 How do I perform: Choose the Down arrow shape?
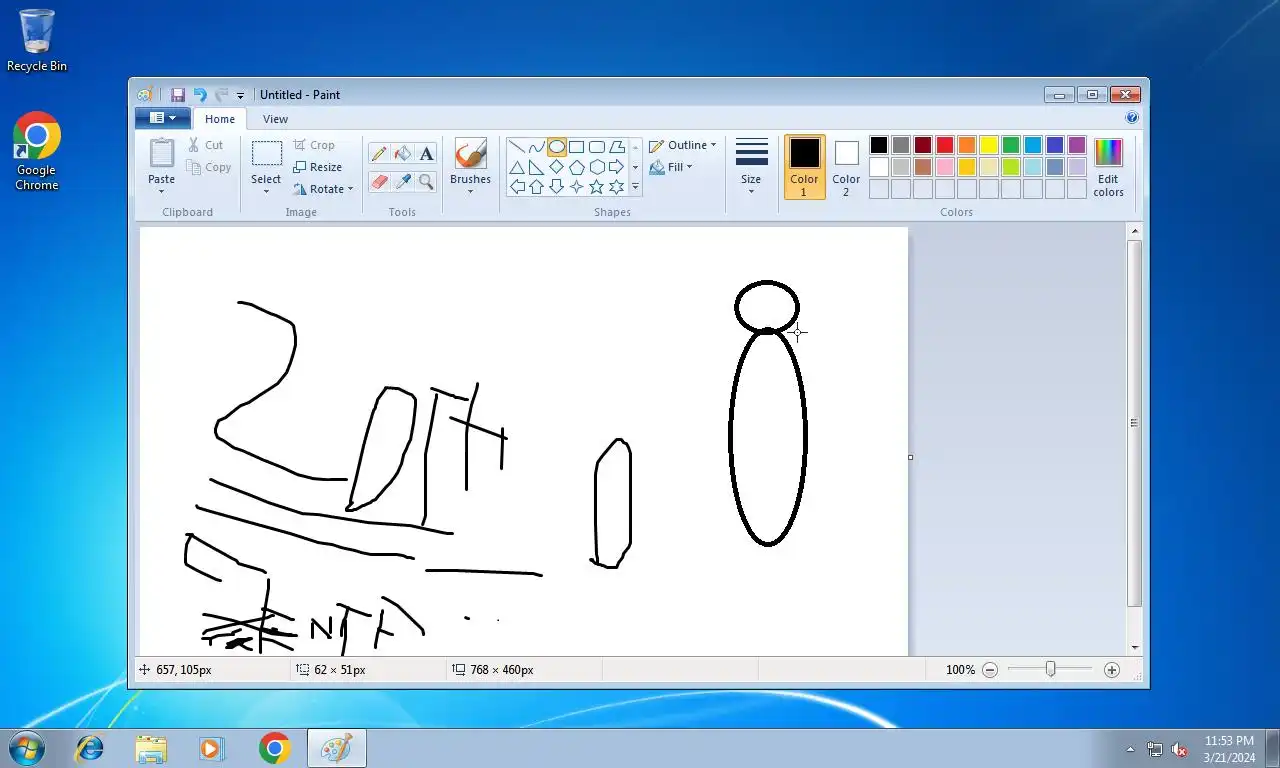[x=557, y=187]
